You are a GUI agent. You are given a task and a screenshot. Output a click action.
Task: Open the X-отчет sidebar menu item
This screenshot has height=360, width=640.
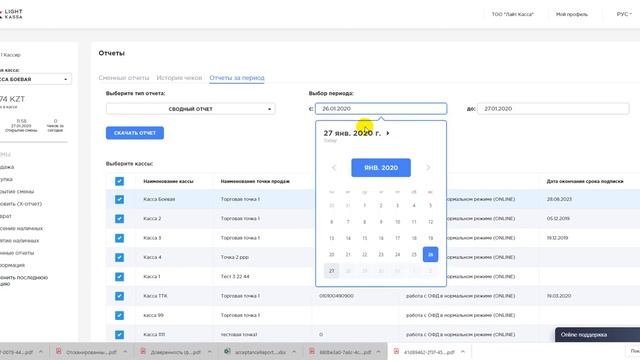(21, 204)
